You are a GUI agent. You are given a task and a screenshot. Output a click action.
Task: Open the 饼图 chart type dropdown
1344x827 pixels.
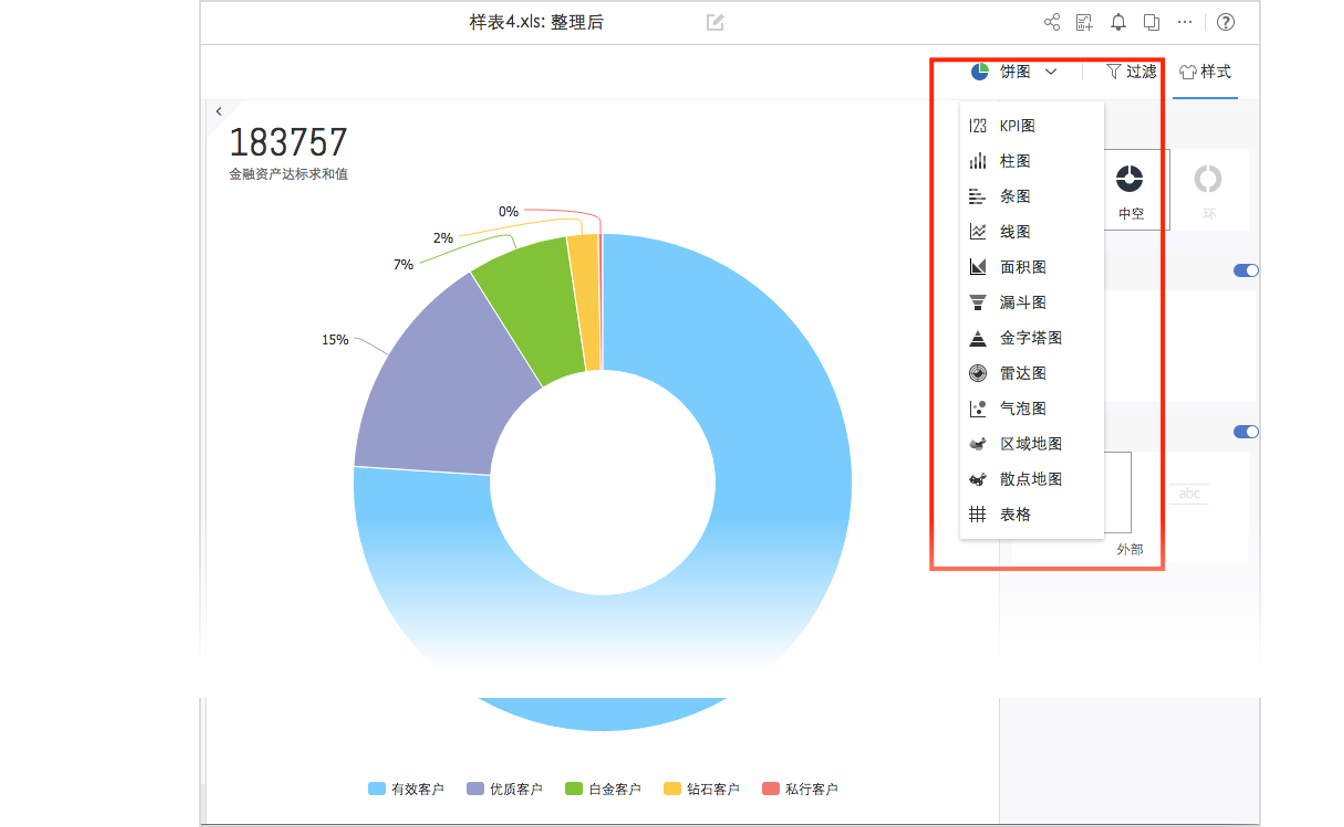pyautogui.click(x=1011, y=71)
